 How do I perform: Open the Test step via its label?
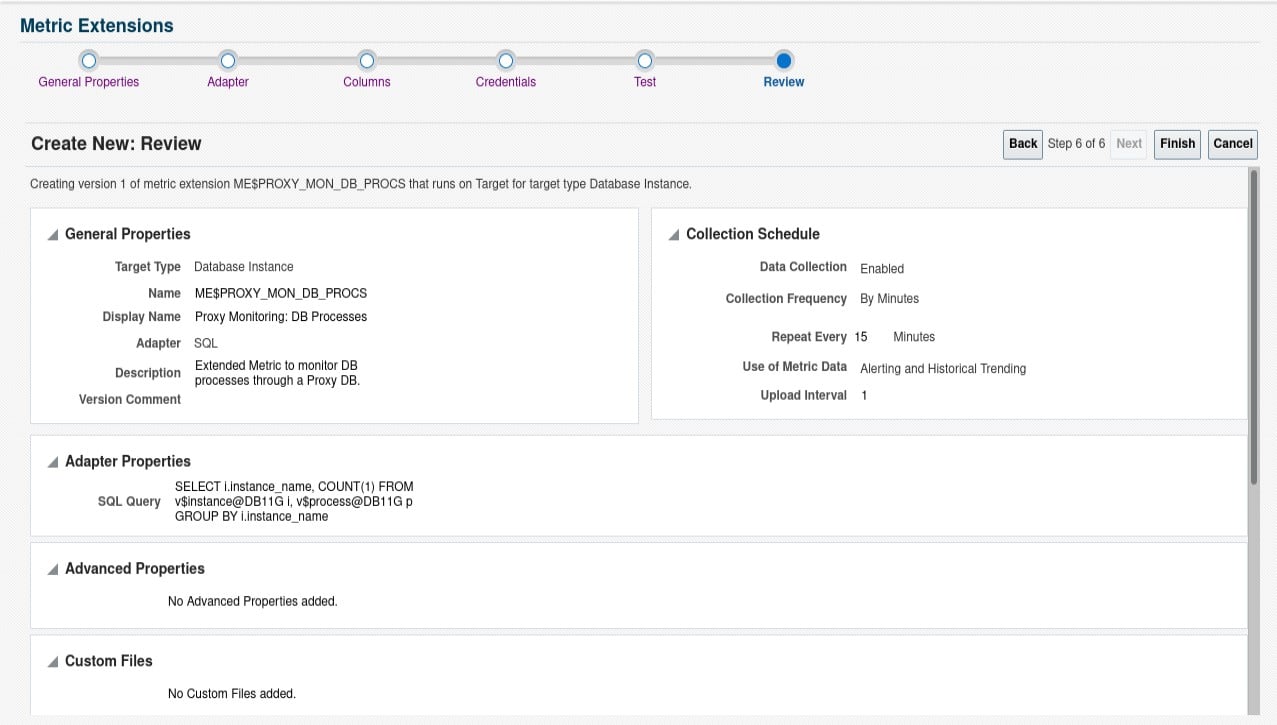click(x=644, y=82)
